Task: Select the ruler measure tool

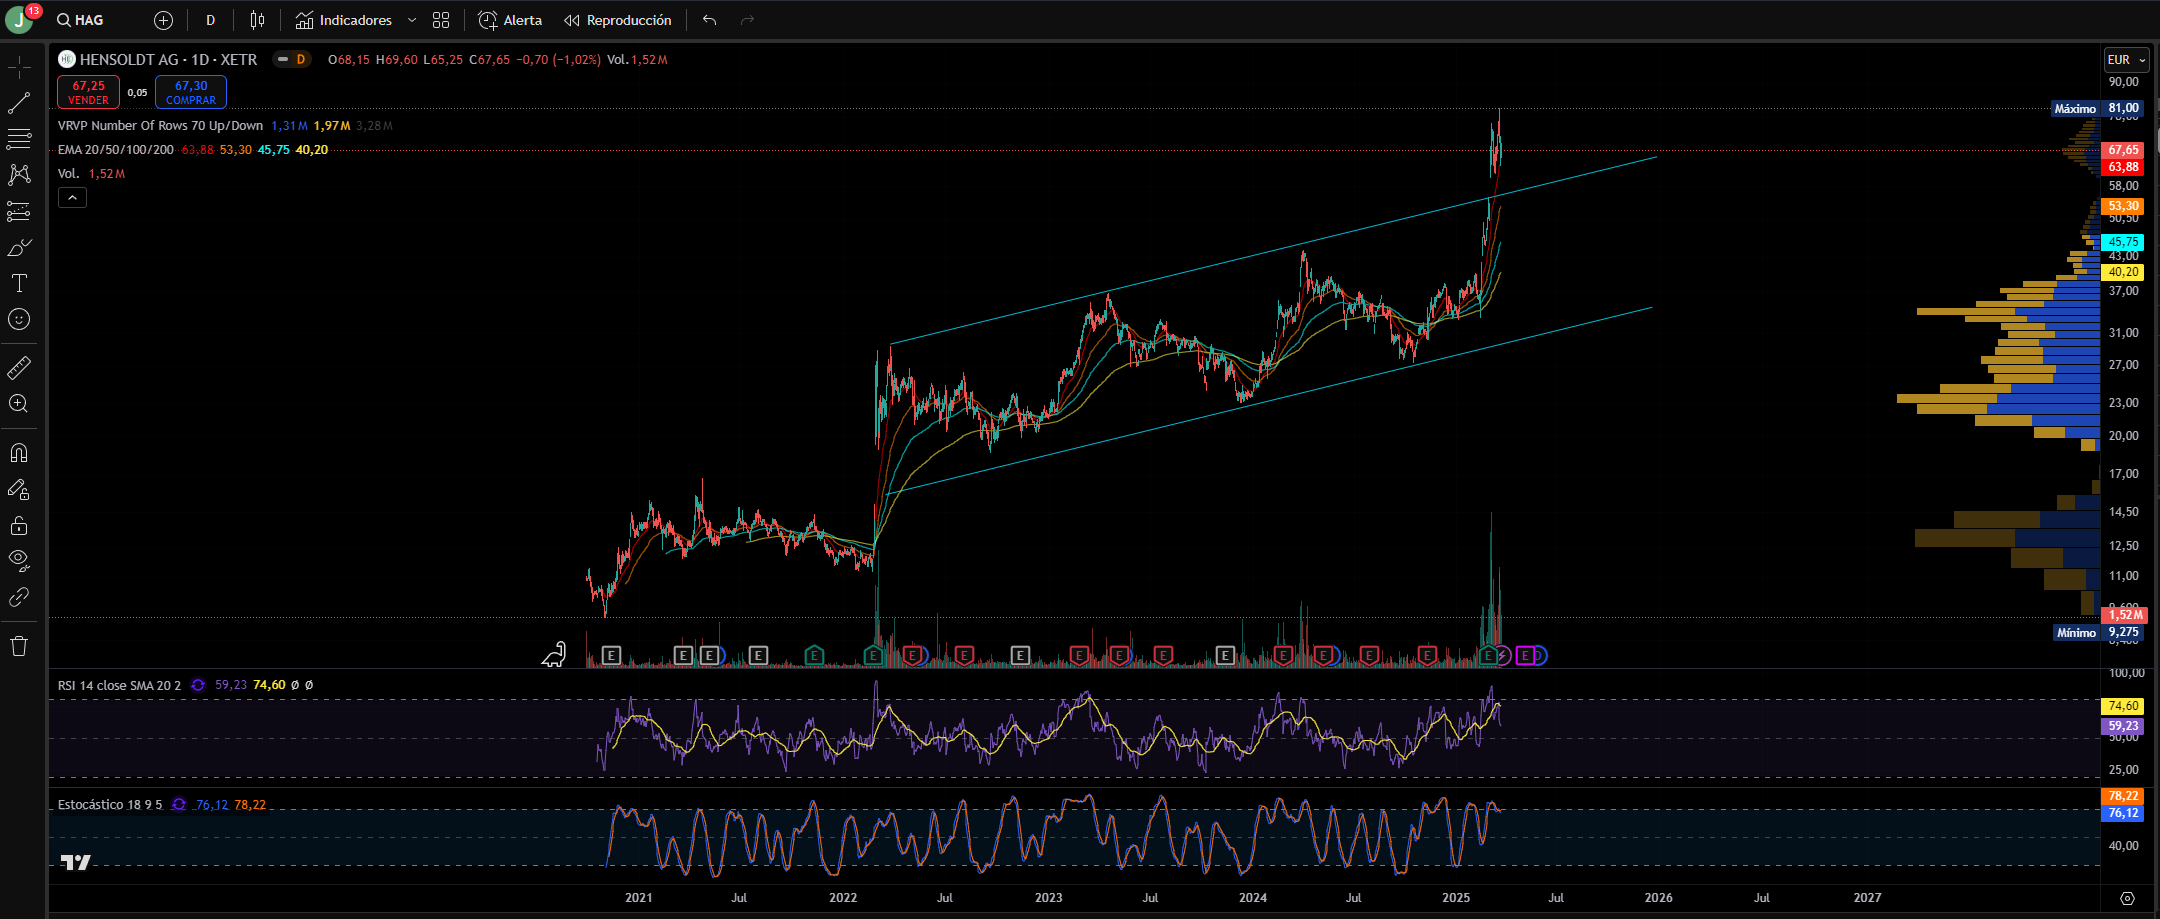Action: pos(19,368)
